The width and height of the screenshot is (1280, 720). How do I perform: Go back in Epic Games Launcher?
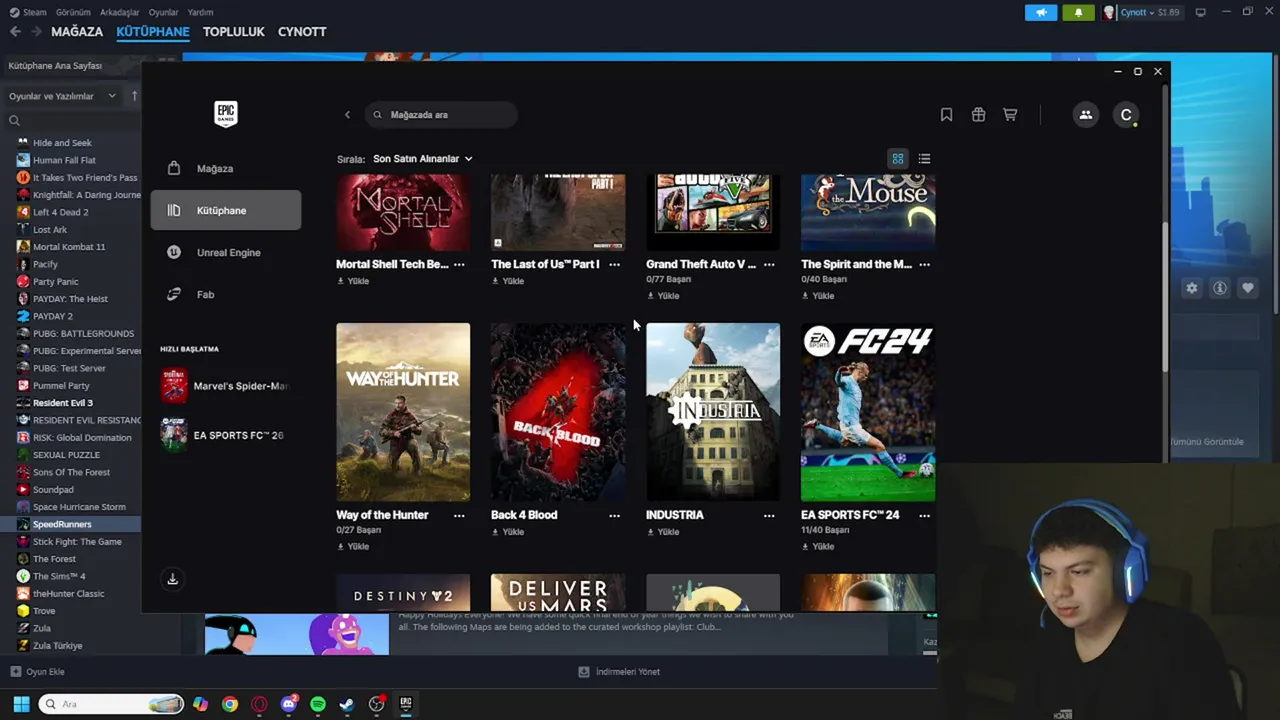(347, 115)
